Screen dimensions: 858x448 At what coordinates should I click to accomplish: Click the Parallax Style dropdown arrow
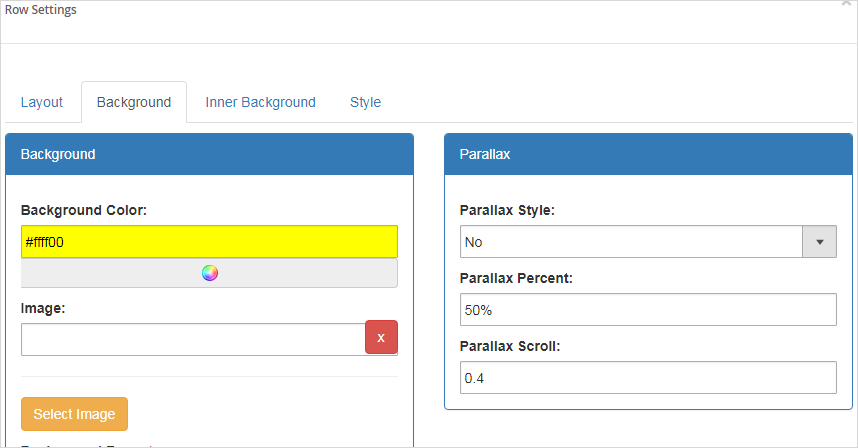820,242
